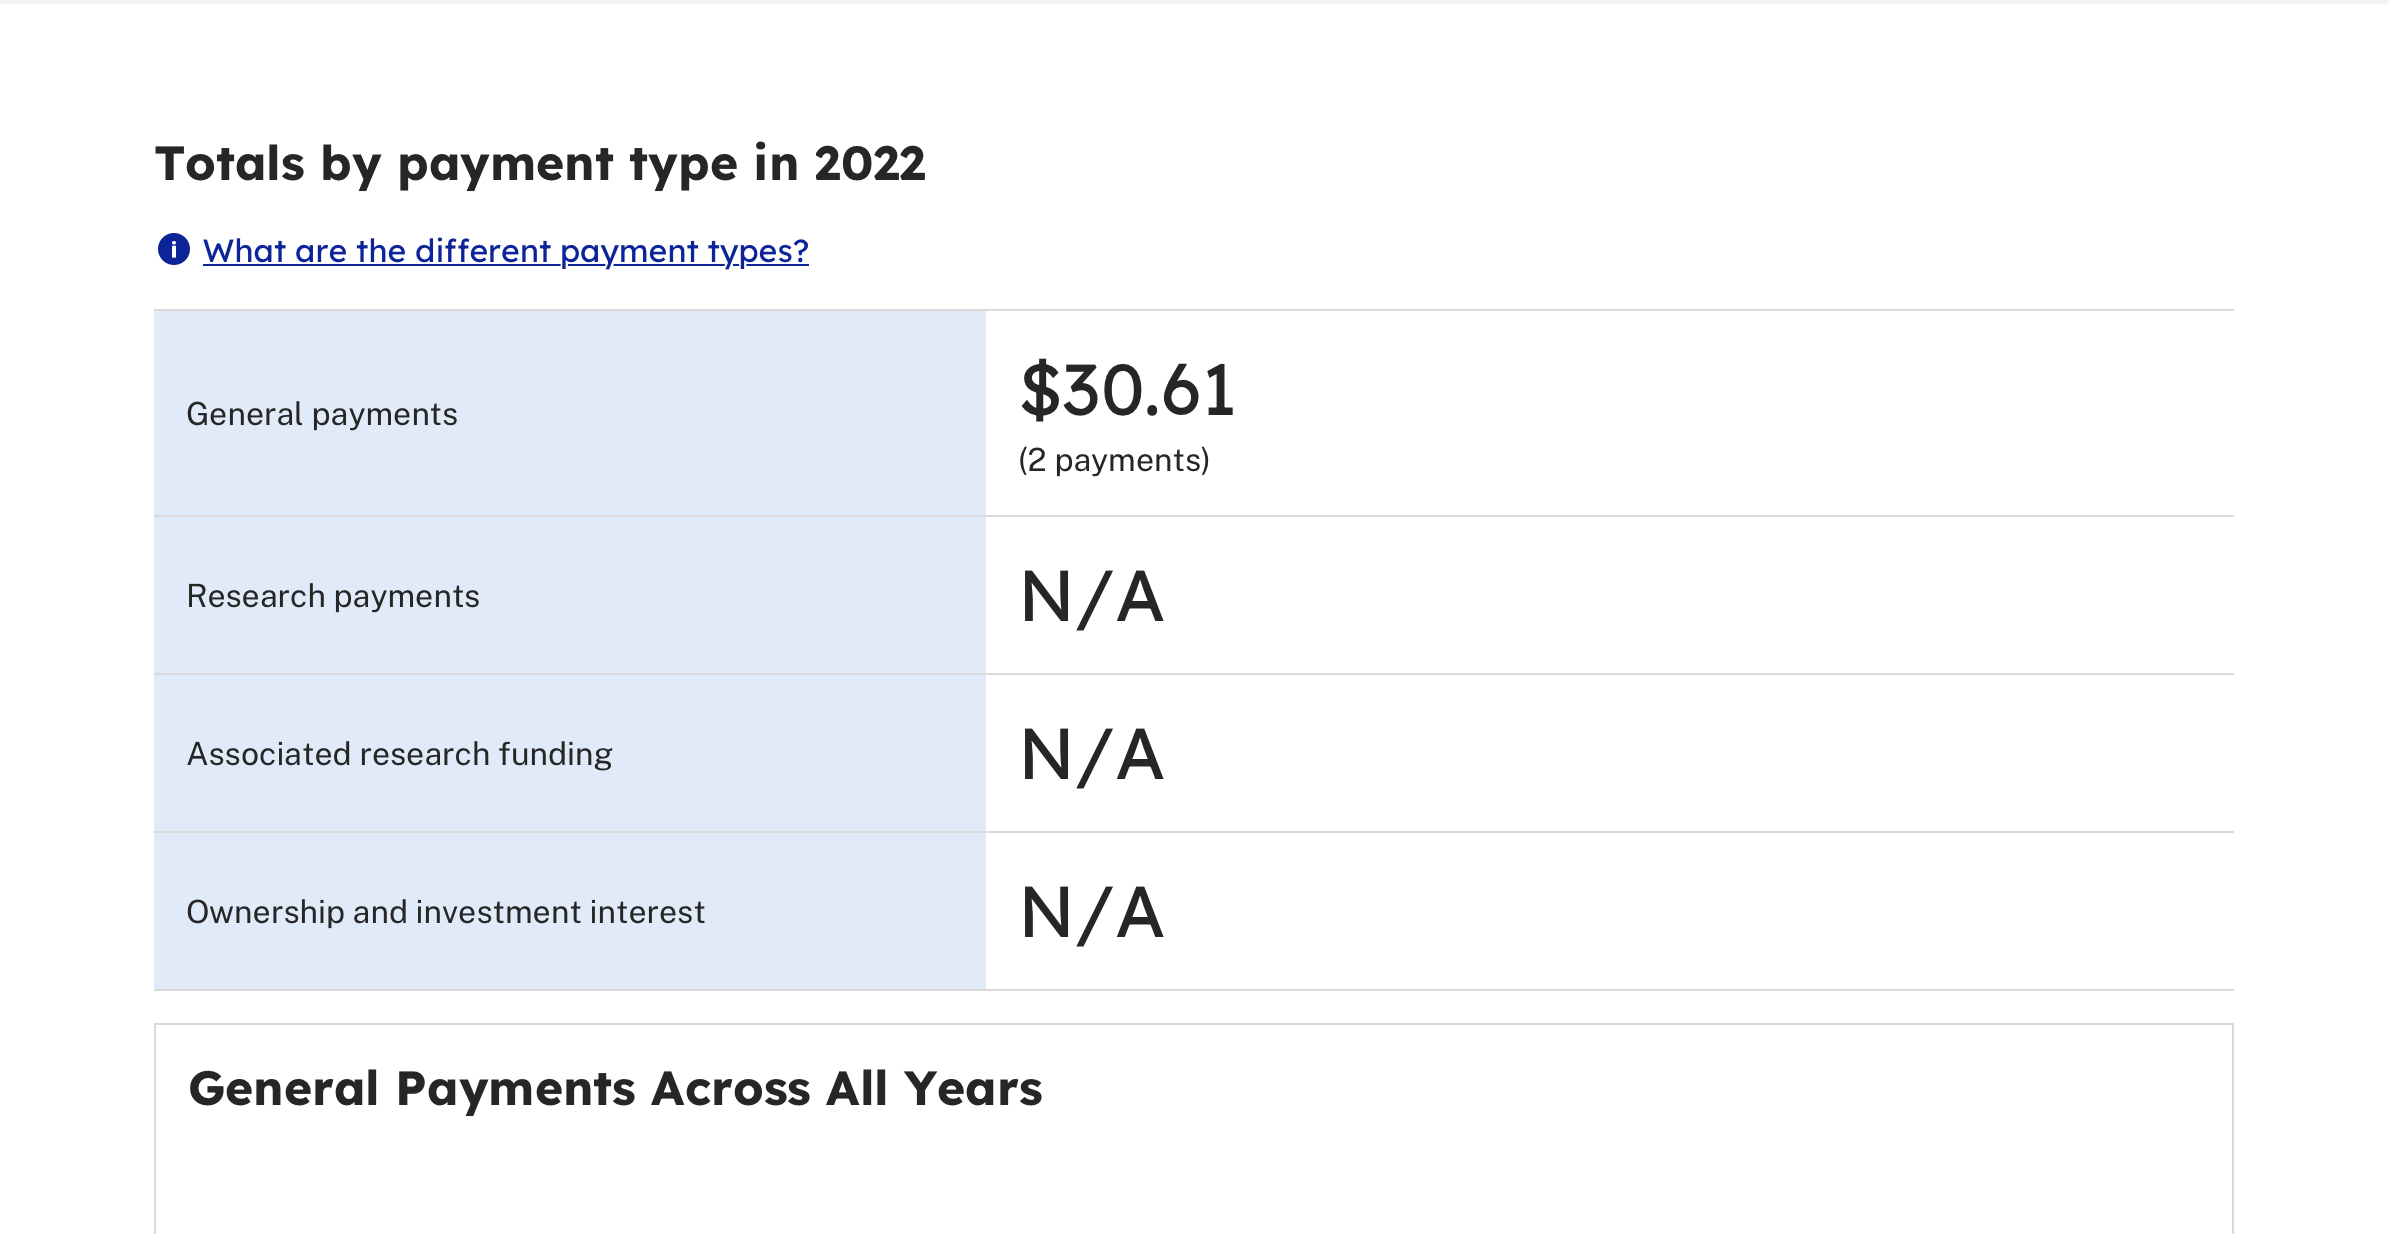This screenshot has width=2388, height=1234.
Task: Click the $30.61 general payments amount
Action: point(1127,390)
